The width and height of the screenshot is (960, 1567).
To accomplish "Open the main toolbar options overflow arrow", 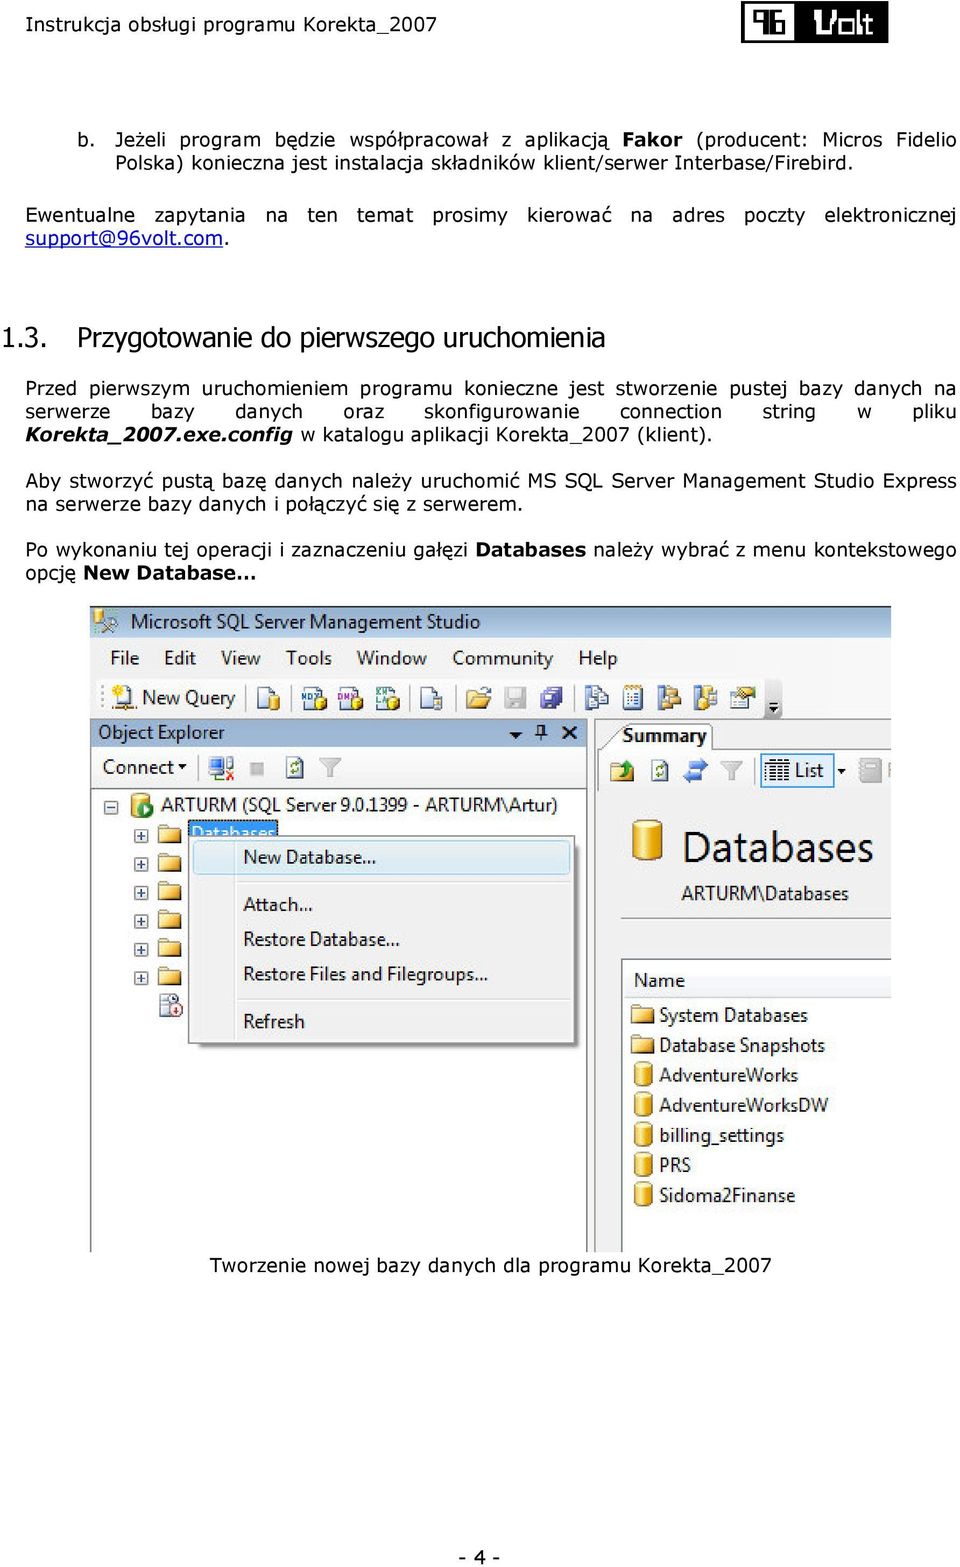I will click(773, 707).
